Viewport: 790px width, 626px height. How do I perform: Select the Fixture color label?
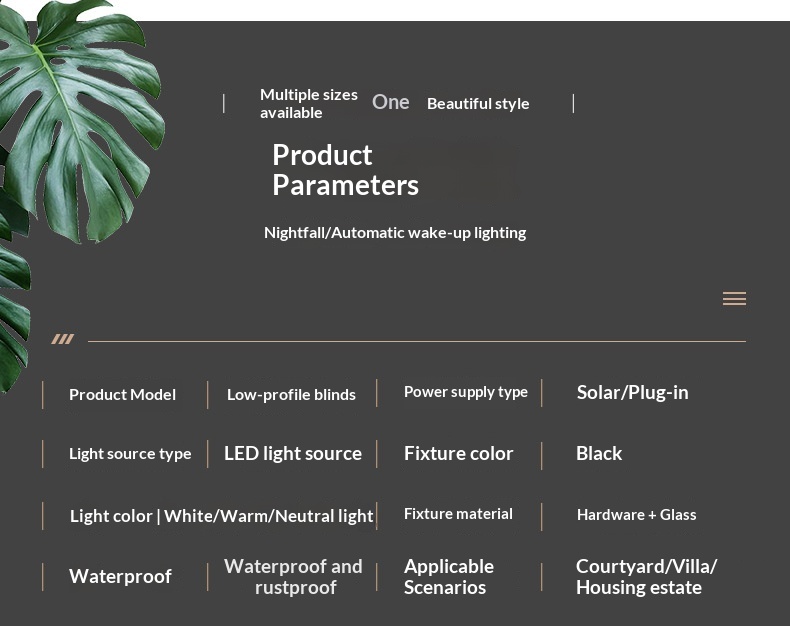click(x=458, y=453)
